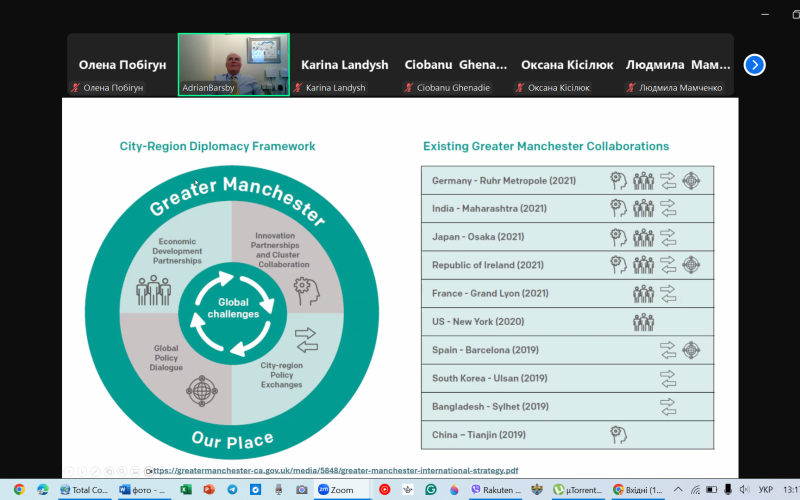This screenshot has height=500, width=800.
Task: Minimize the Zoom window
Action: point(765,14)
